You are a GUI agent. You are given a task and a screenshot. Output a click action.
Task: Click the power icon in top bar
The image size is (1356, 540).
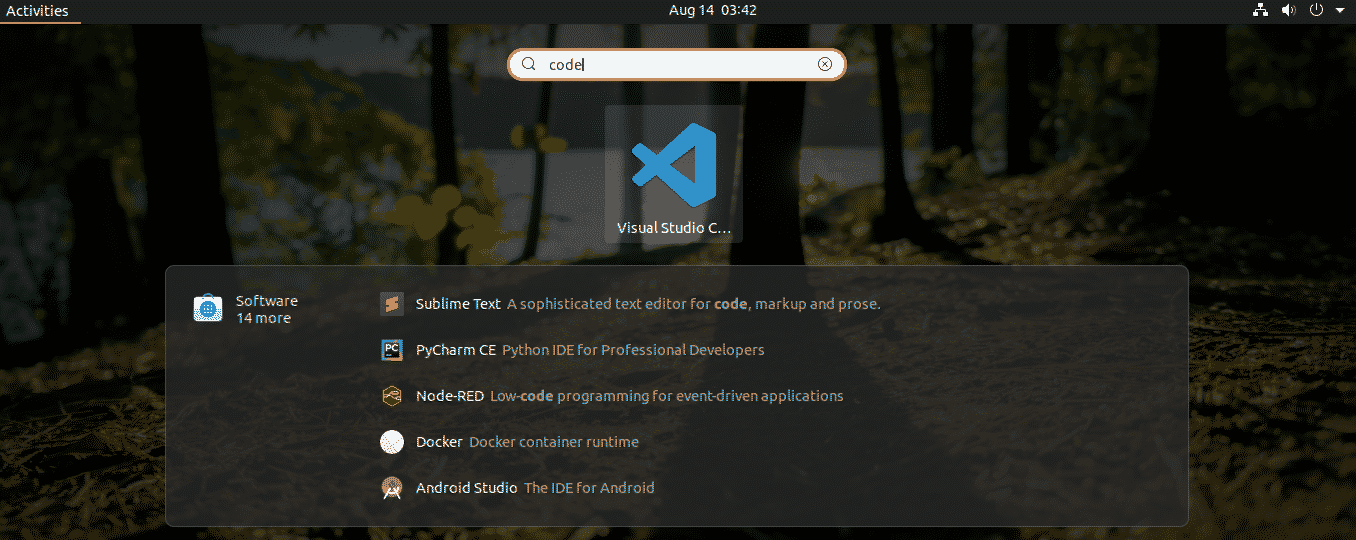coord(1316,11)
